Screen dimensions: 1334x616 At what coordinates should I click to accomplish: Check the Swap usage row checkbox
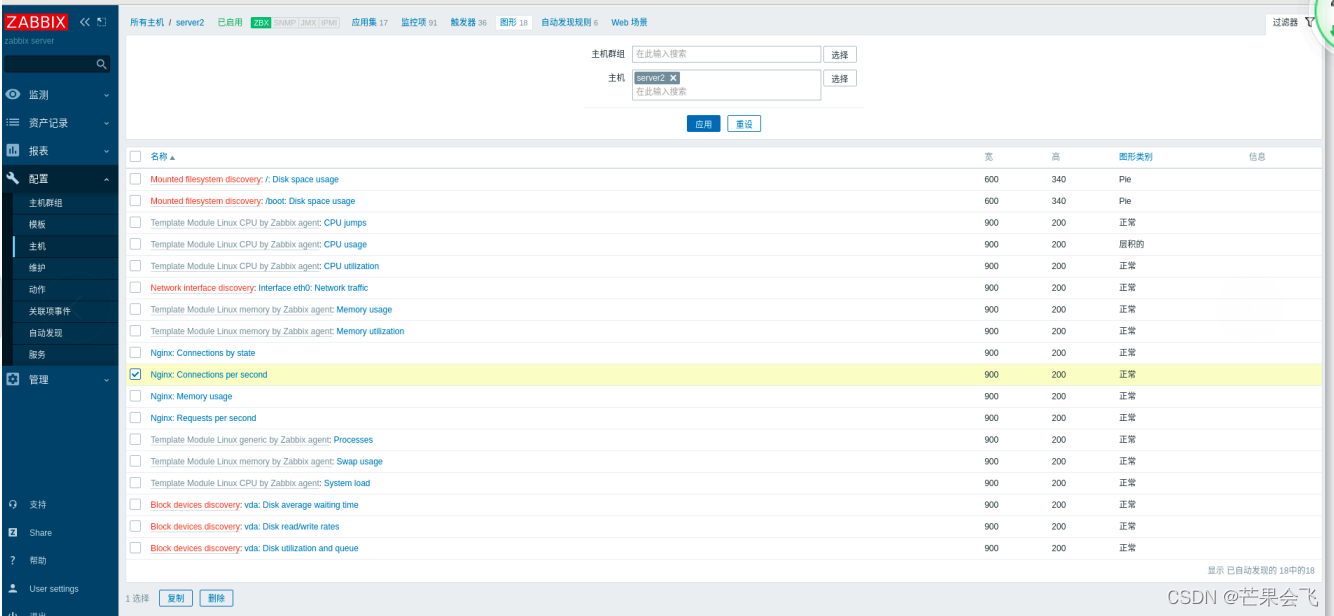135,461
